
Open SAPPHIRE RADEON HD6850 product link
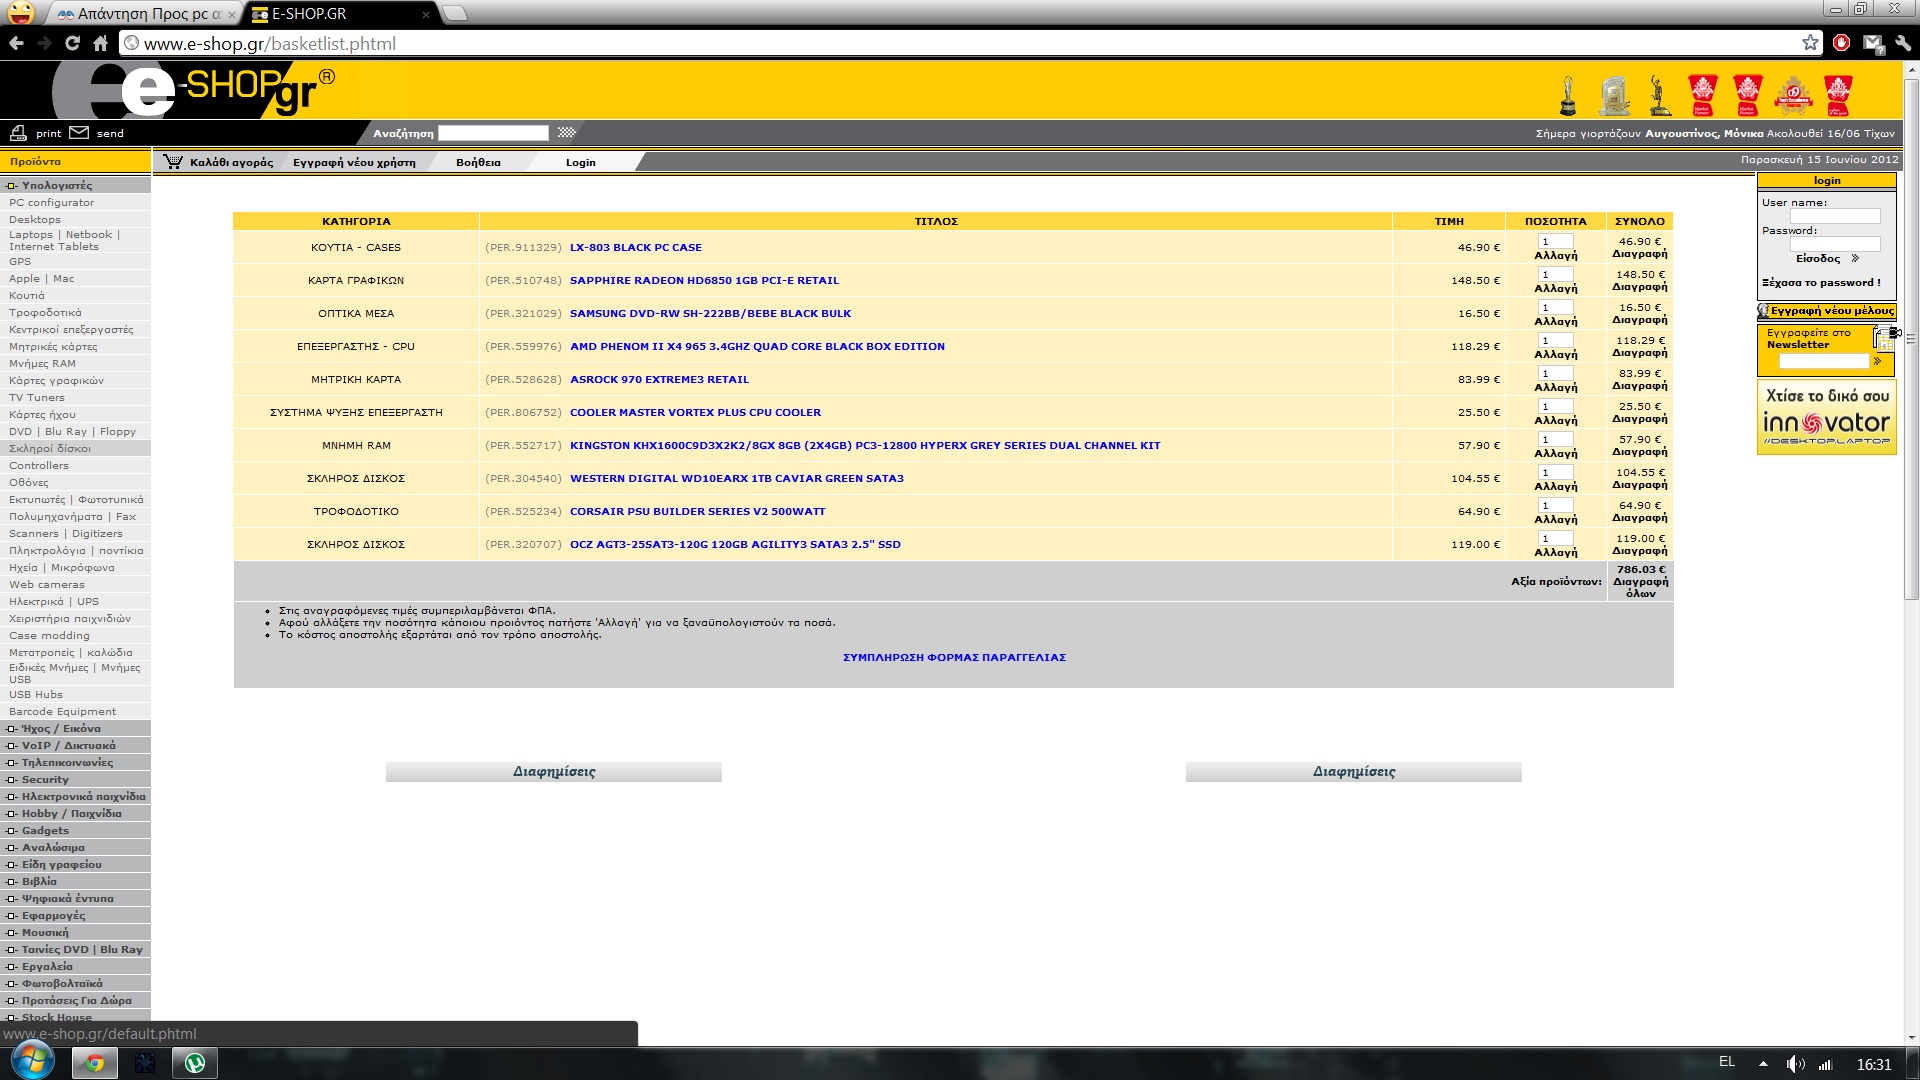point(704,280)
